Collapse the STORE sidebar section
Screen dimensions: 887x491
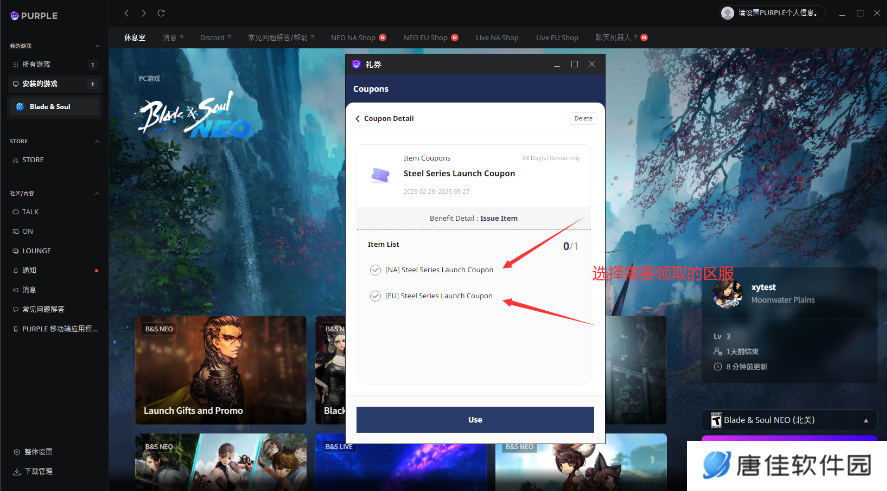(97, 141)
